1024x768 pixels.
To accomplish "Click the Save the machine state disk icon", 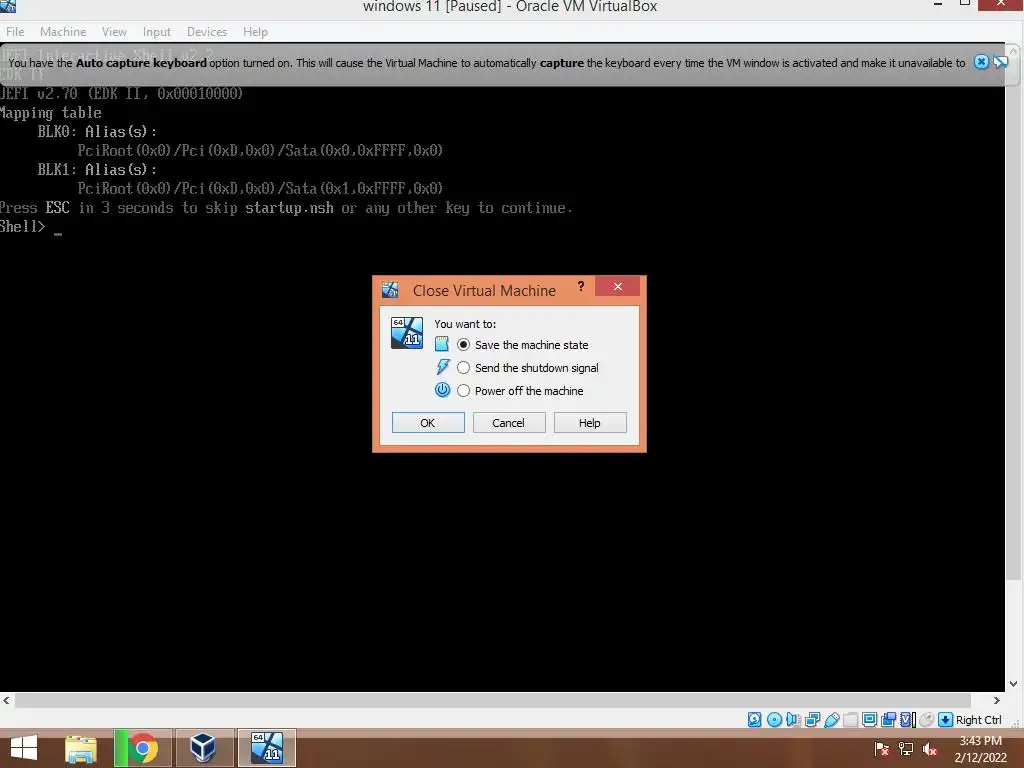I will point(442,344).
